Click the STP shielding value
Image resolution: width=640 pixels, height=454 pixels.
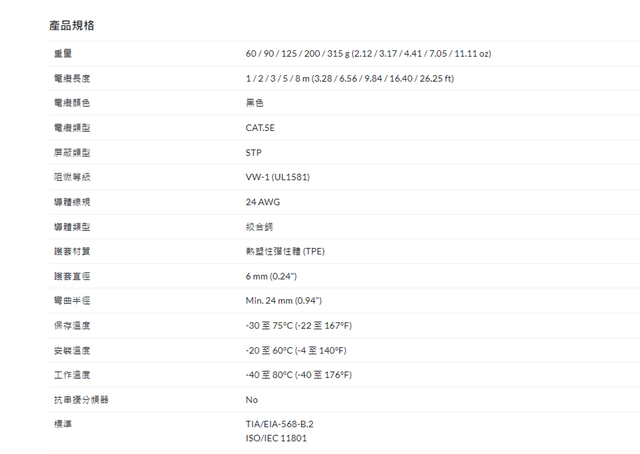253,153
